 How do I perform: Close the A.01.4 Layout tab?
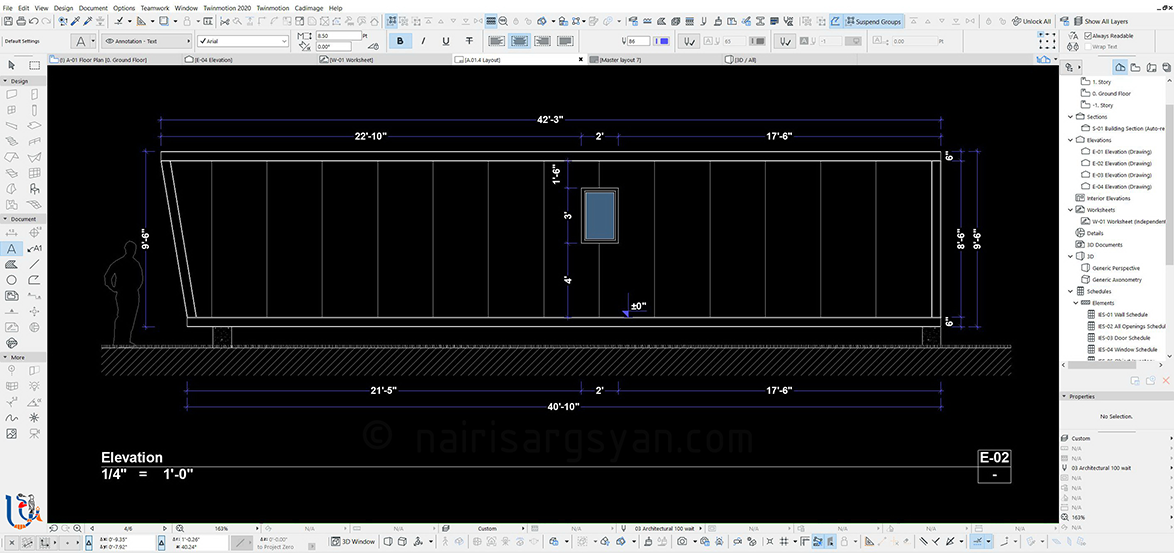coord(580,58)
